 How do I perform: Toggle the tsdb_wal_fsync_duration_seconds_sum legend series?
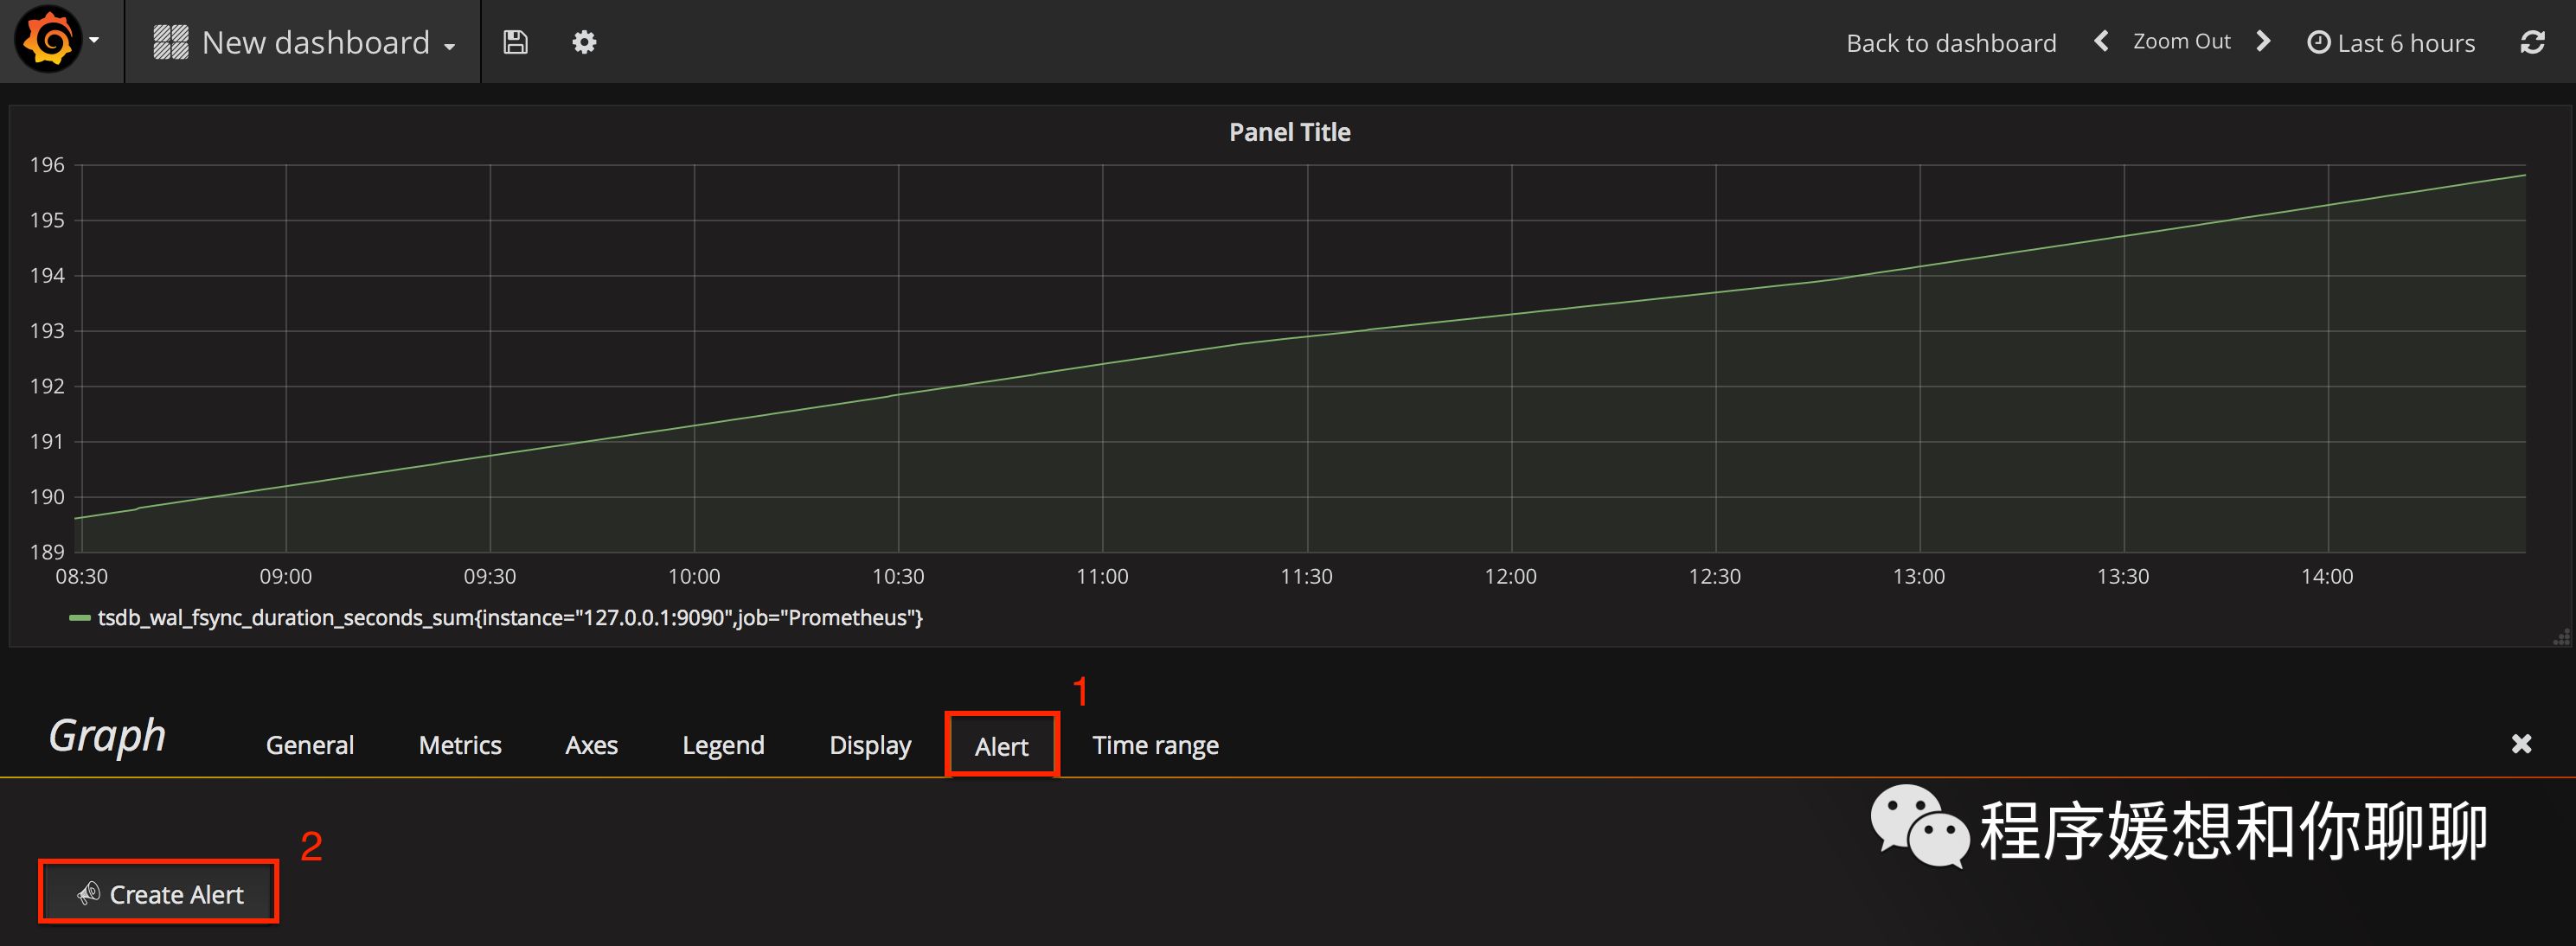tap(509, 618)
